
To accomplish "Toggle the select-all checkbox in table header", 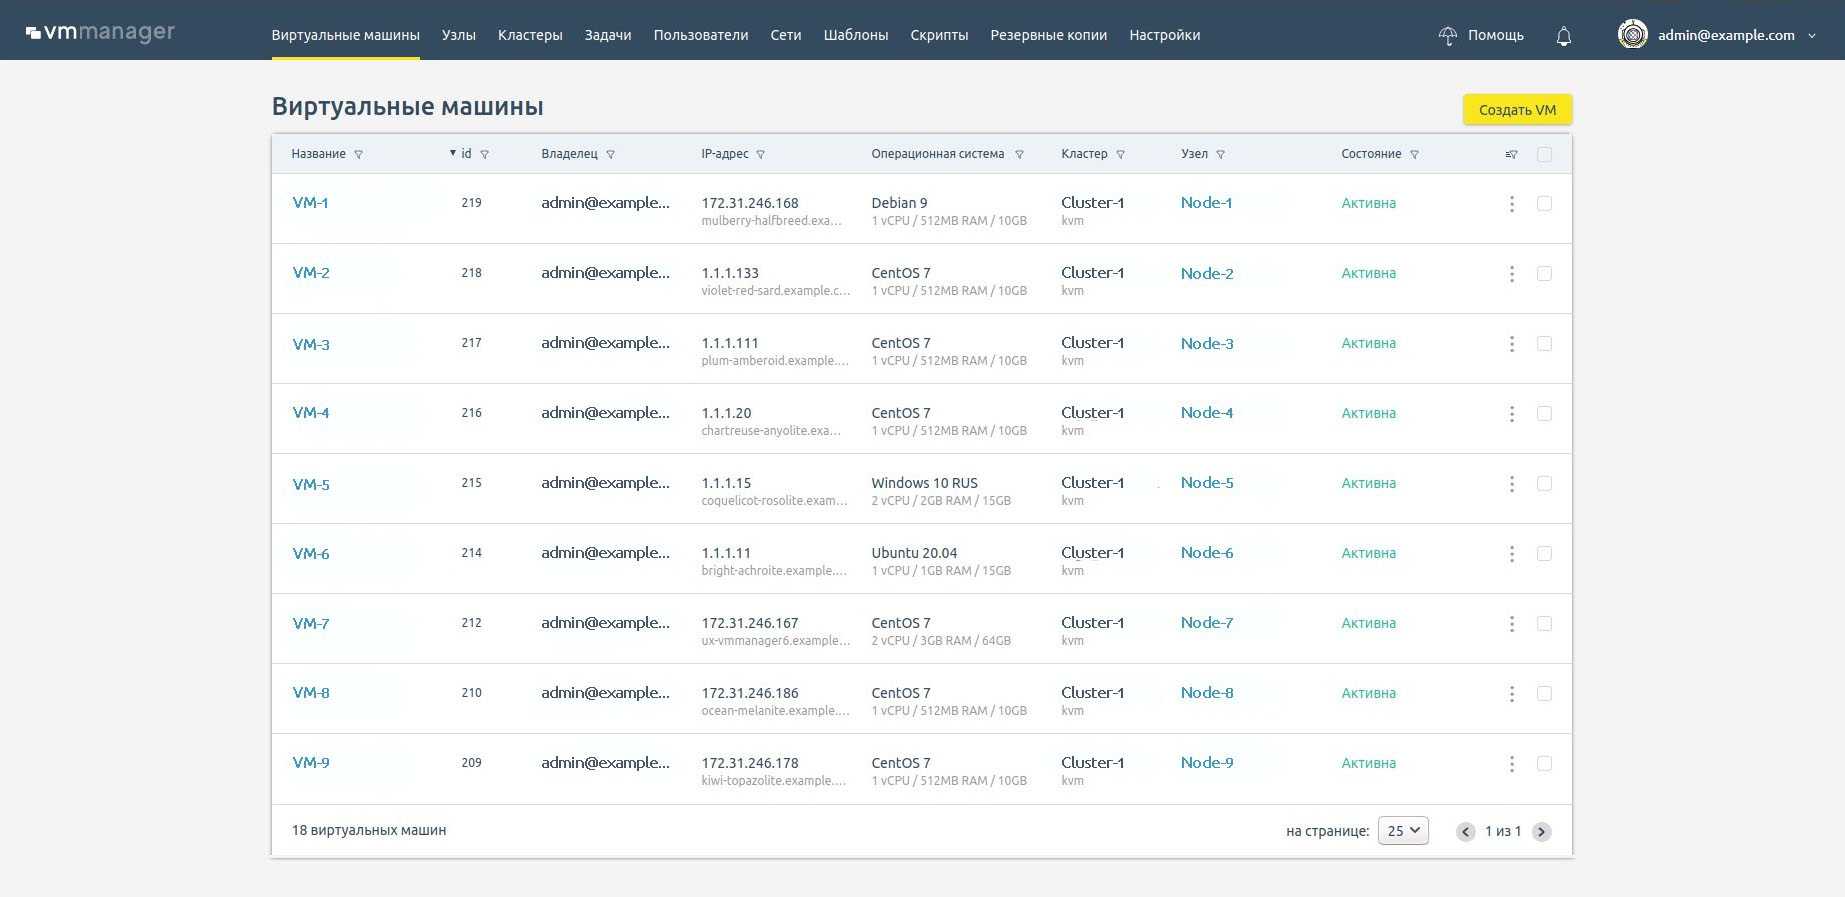I will click(1544, 155).
